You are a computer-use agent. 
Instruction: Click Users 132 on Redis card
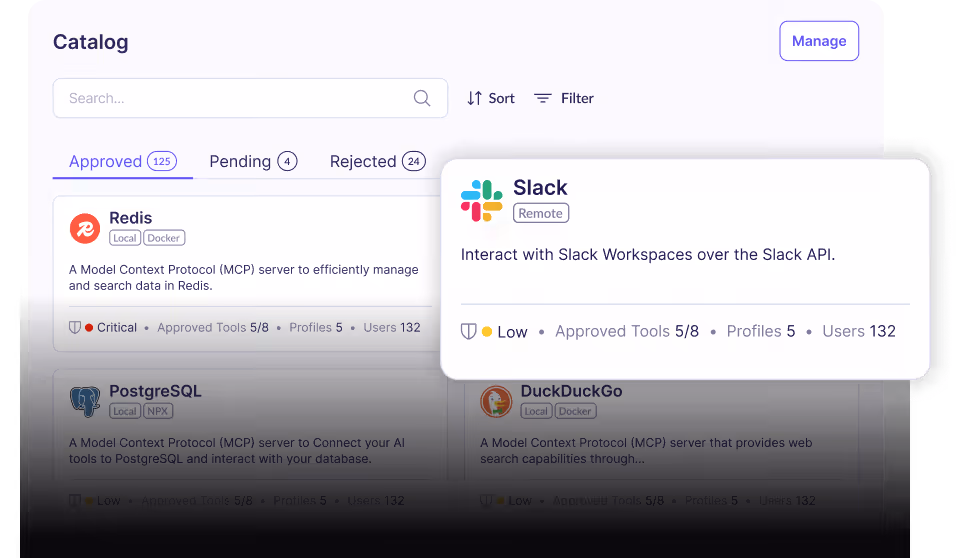click(x=392, y=327)
